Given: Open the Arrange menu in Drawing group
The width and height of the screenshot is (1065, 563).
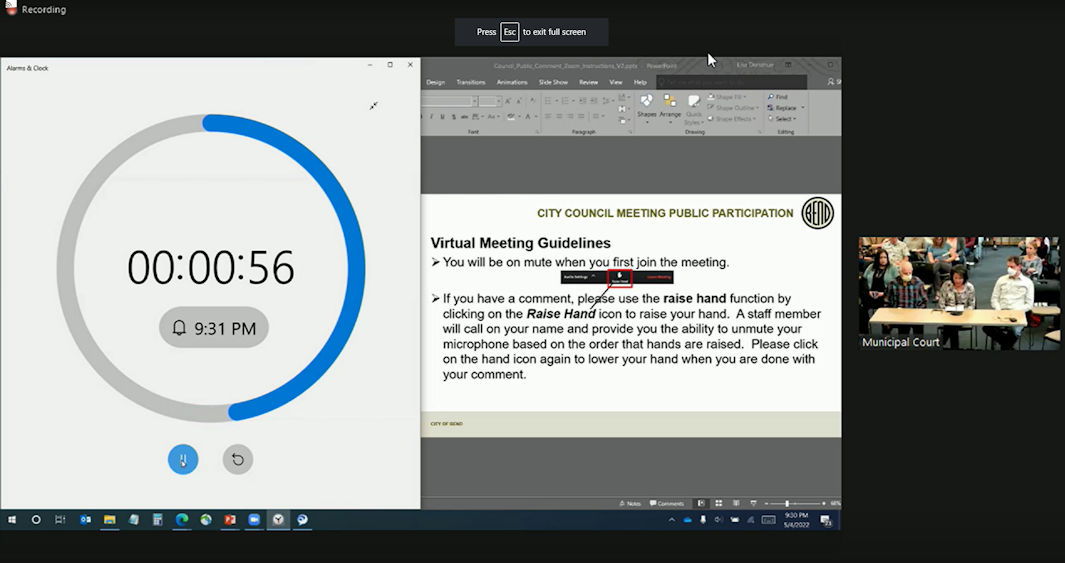Looking at the screenshot, I should click(x=670, y=107).
